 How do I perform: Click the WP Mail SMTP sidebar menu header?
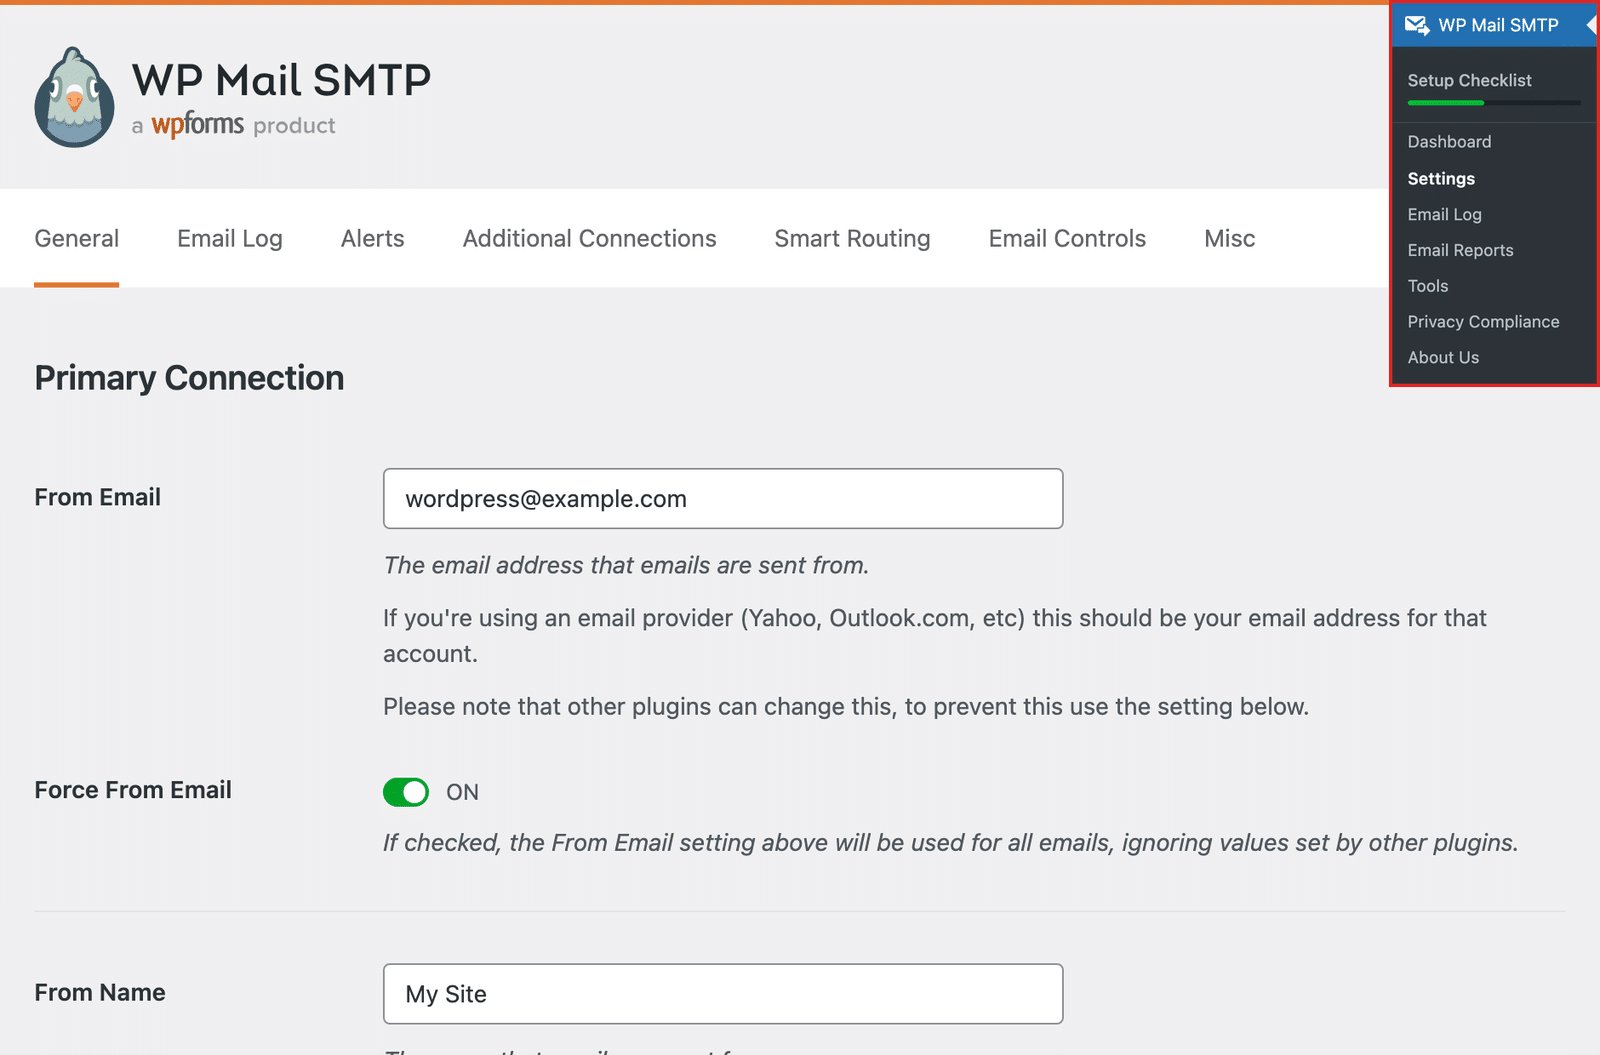(x=1495, y=25)
